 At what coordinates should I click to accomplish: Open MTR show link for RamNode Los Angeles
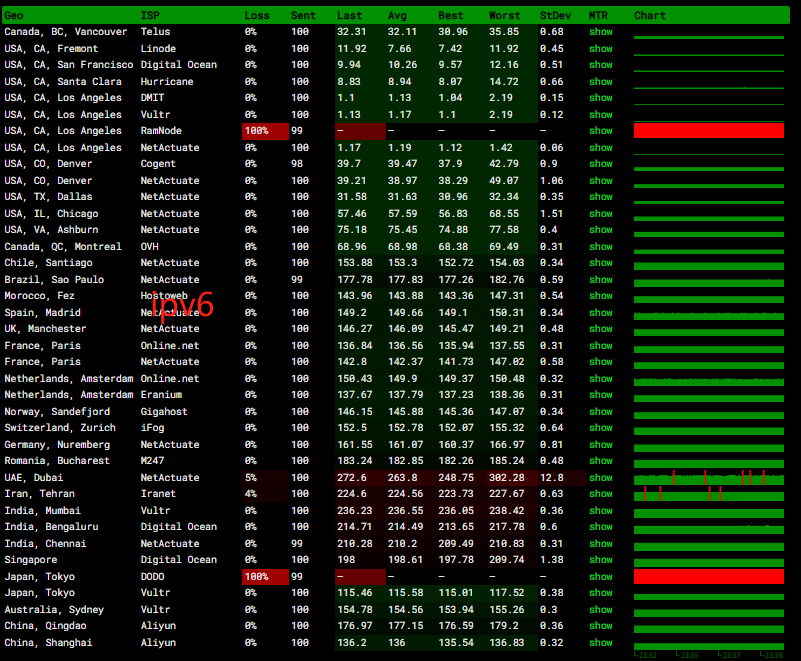point(600,131)
